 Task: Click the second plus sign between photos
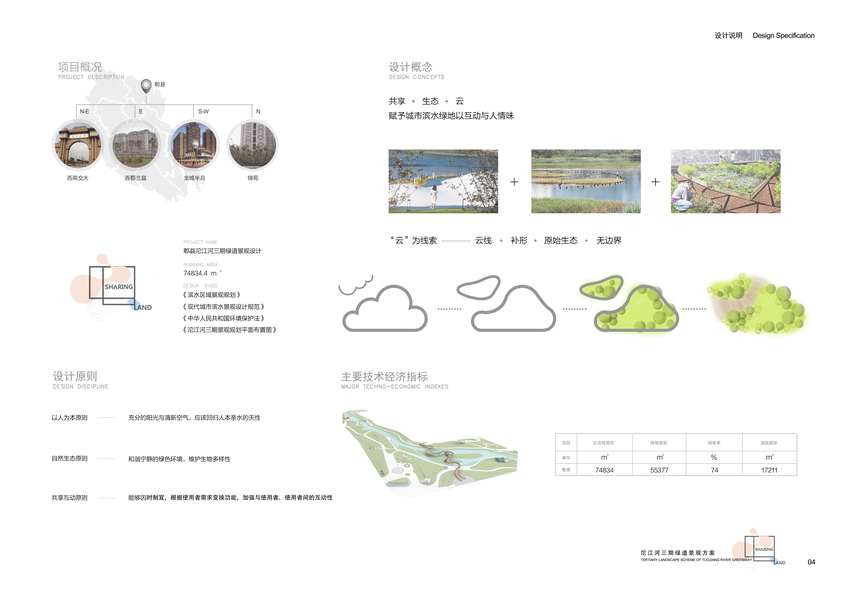click(x=655, y=182)
